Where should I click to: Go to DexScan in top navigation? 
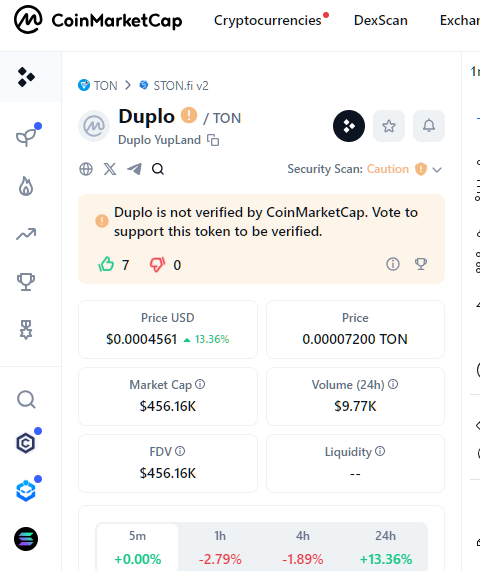click(x=381, y=20)
